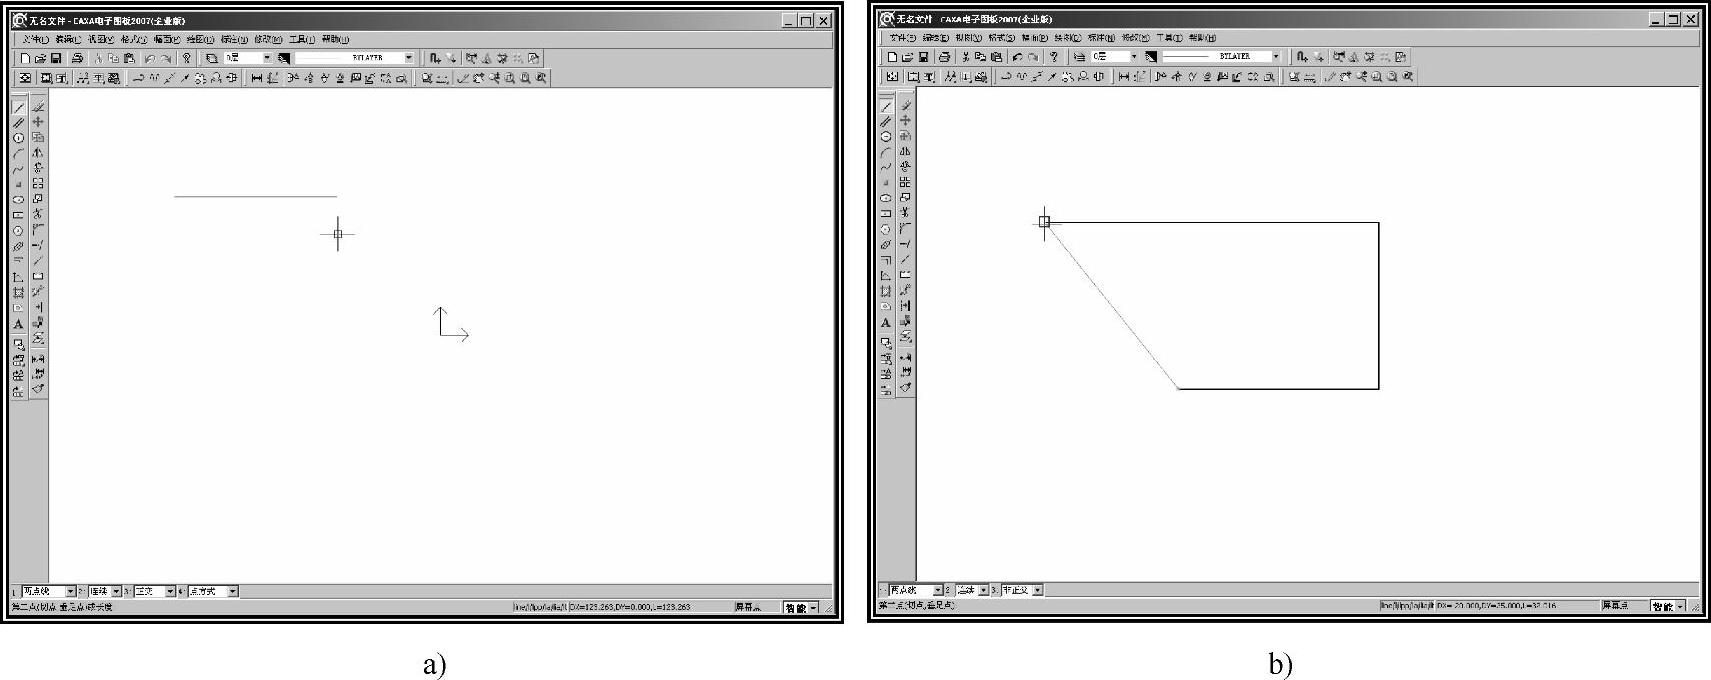
Task: Click 屏幕点 status field in right window
Action: [1615, 606]
